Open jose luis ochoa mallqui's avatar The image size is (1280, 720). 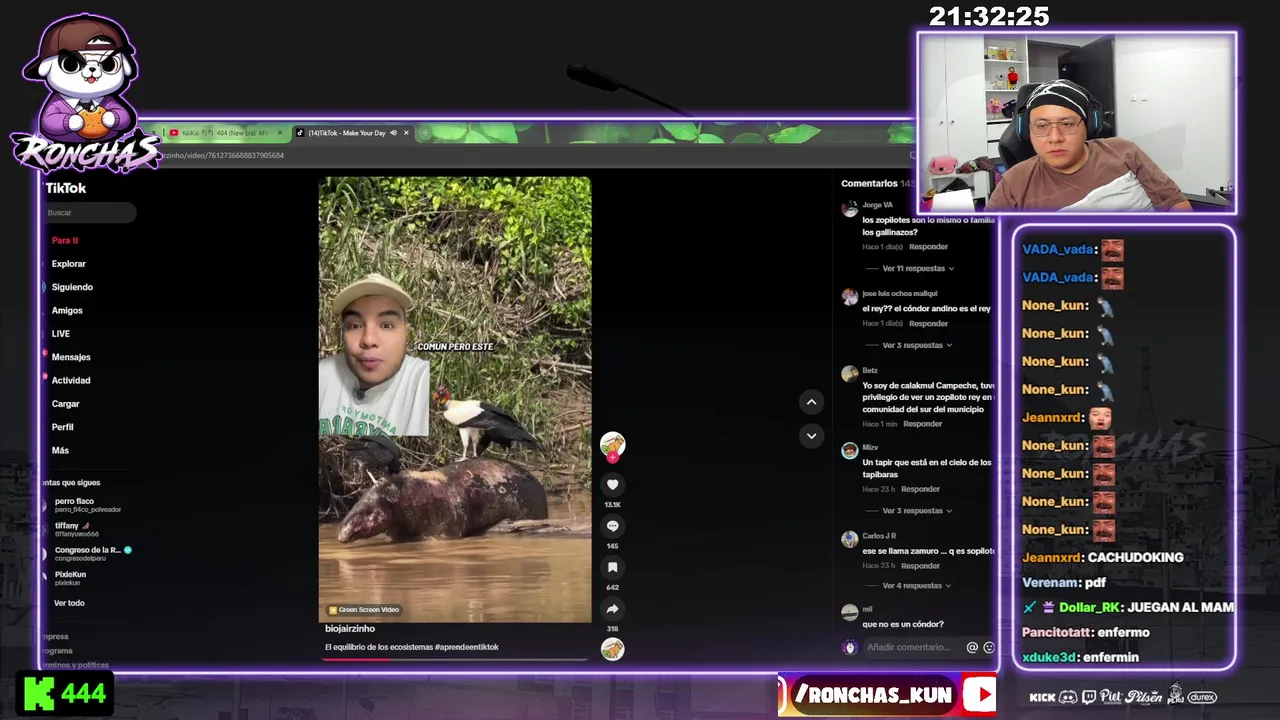coord(849,297)
